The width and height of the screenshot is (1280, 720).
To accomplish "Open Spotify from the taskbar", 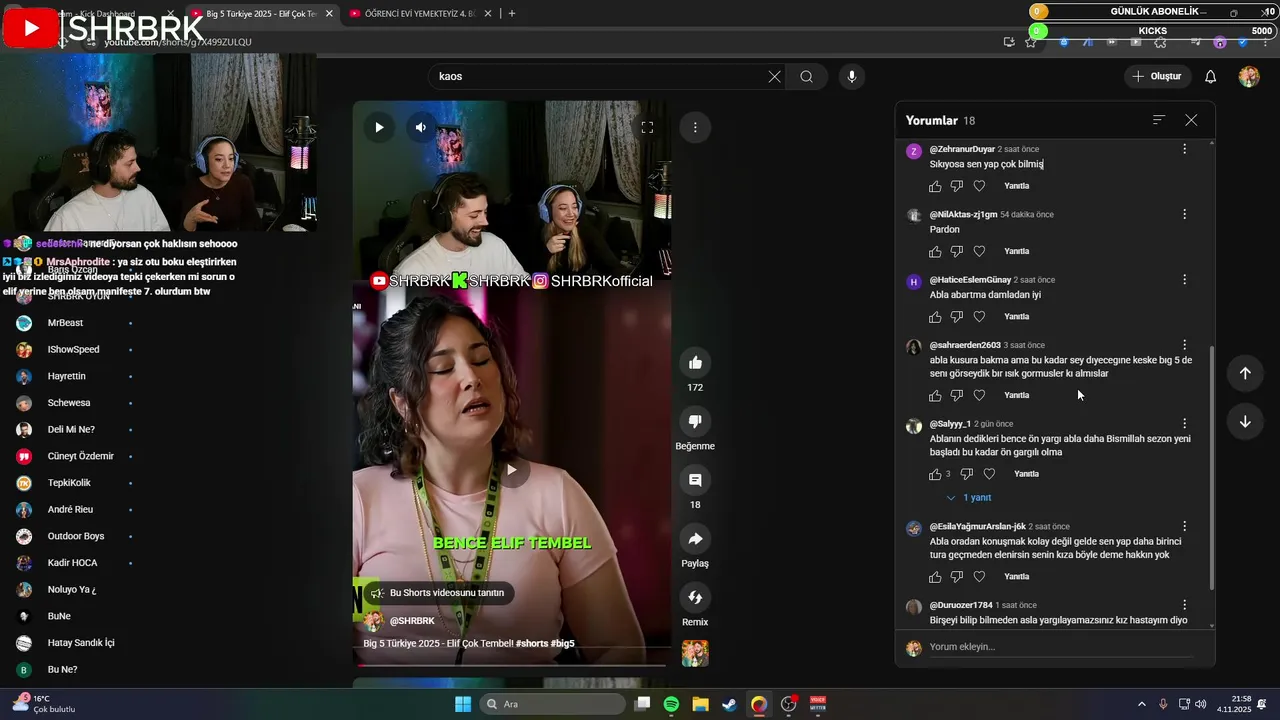I will (671, 704).
